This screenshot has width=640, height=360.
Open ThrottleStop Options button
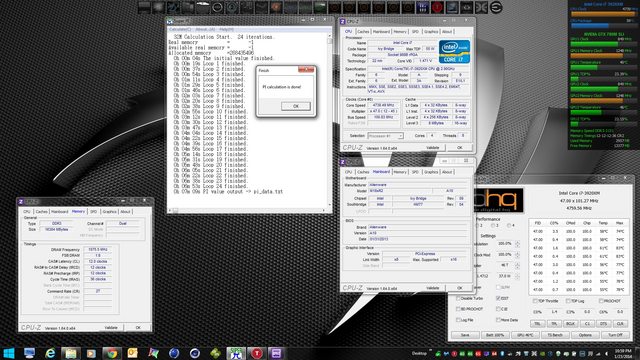coord(585,335)
